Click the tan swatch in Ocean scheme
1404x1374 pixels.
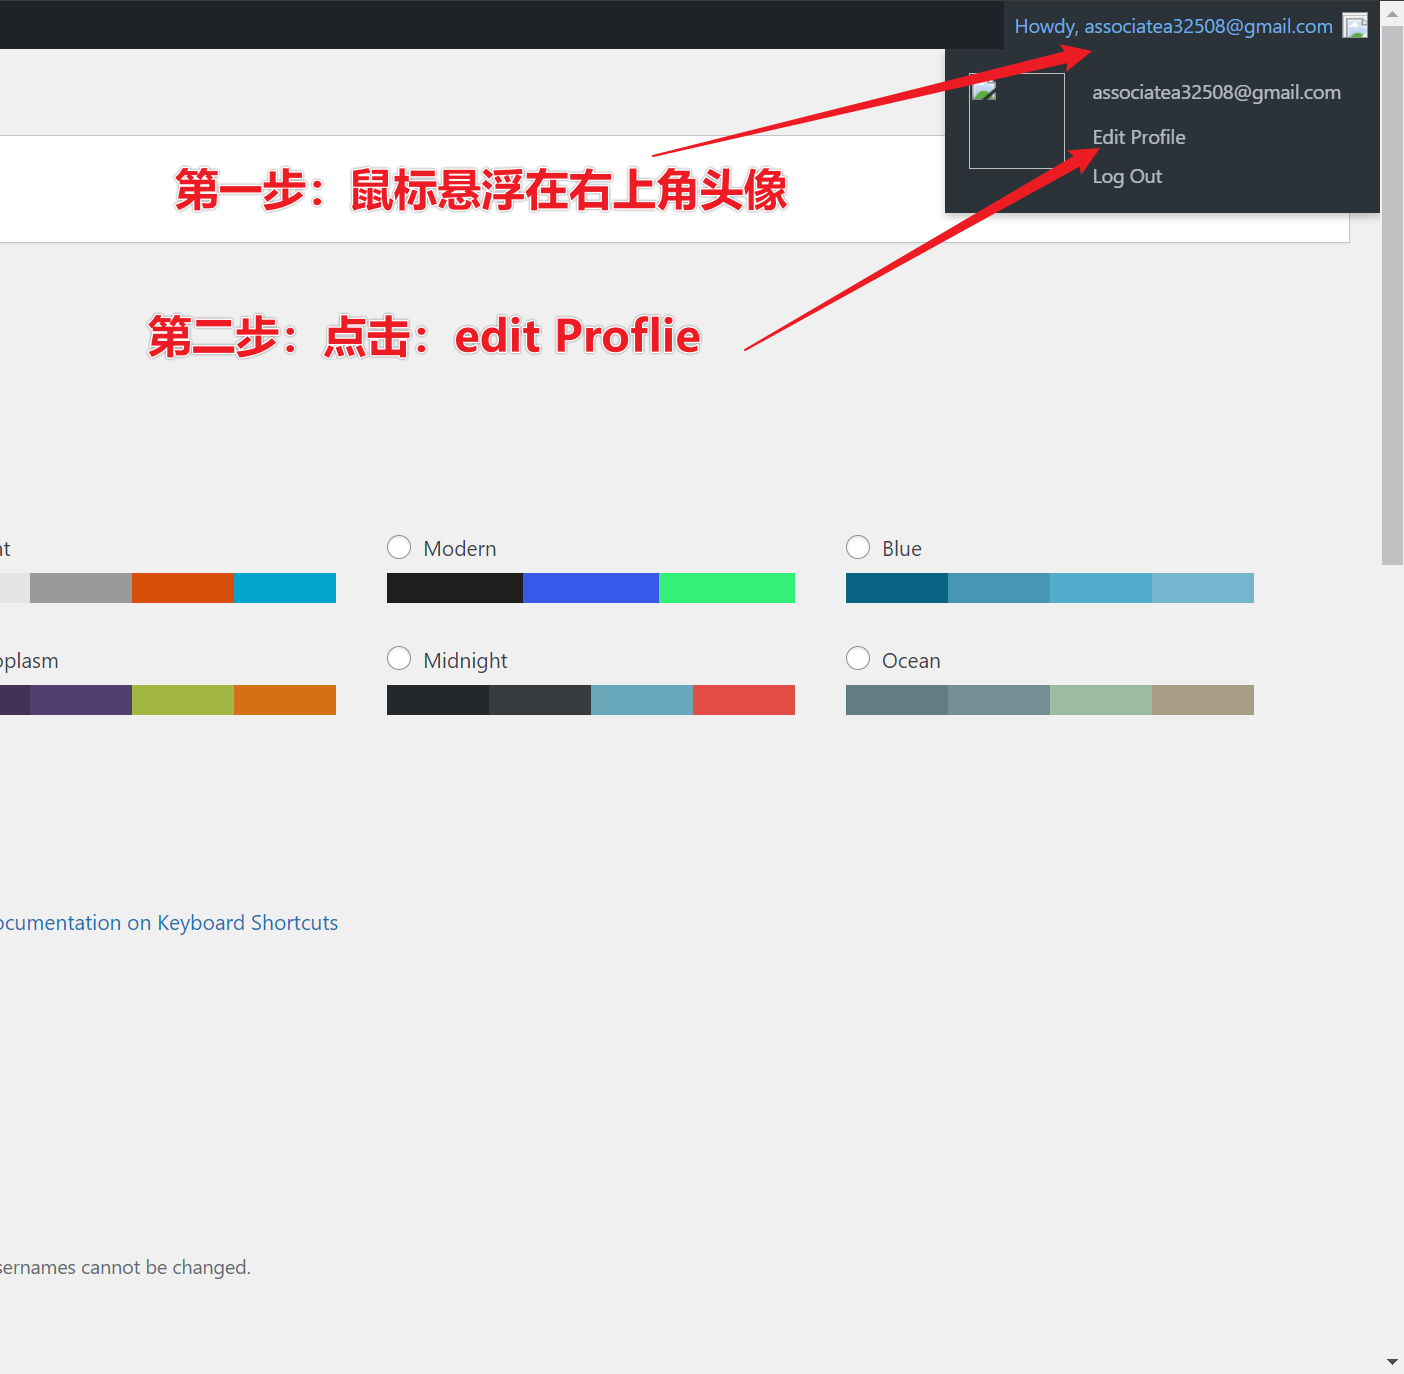(1203, 699)
